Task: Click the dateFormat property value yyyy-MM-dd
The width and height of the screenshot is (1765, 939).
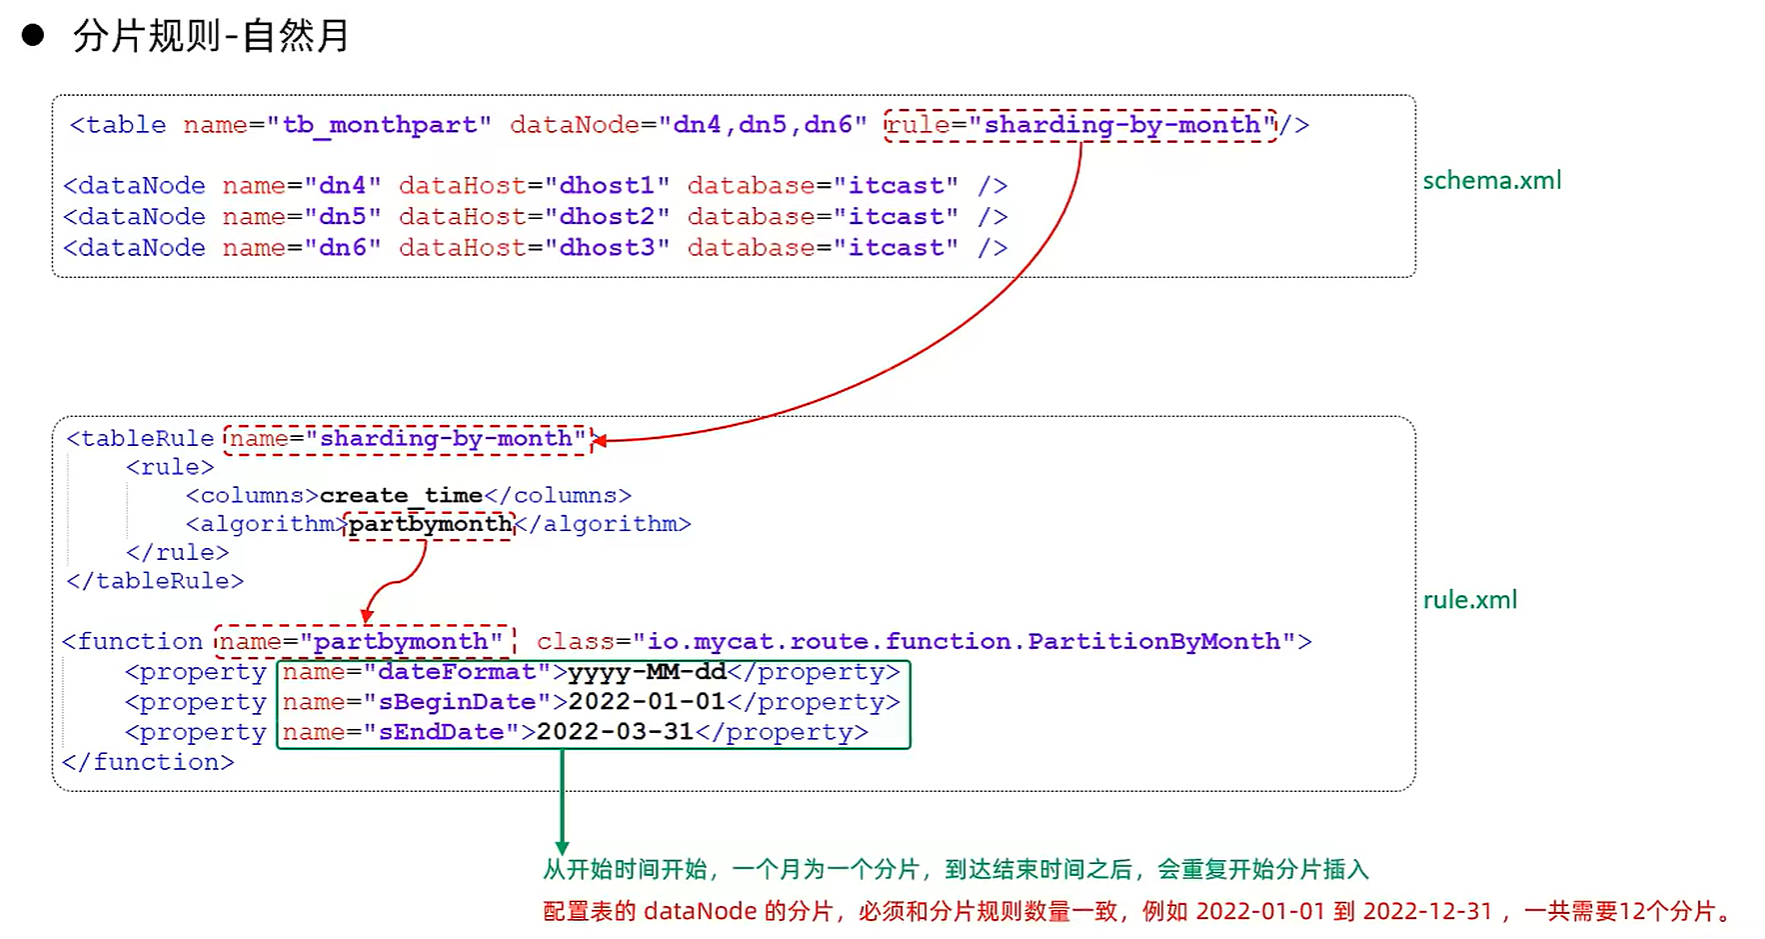Action: 647,672
